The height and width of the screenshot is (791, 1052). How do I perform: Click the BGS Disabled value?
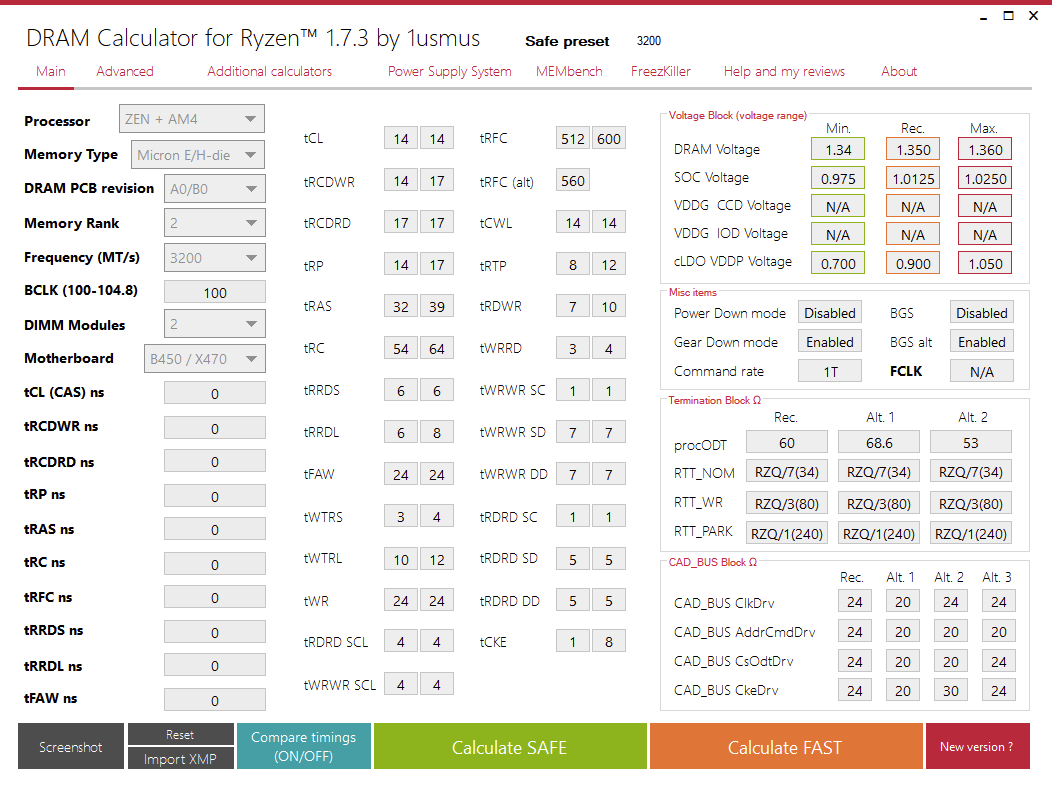tap(982, 313)
